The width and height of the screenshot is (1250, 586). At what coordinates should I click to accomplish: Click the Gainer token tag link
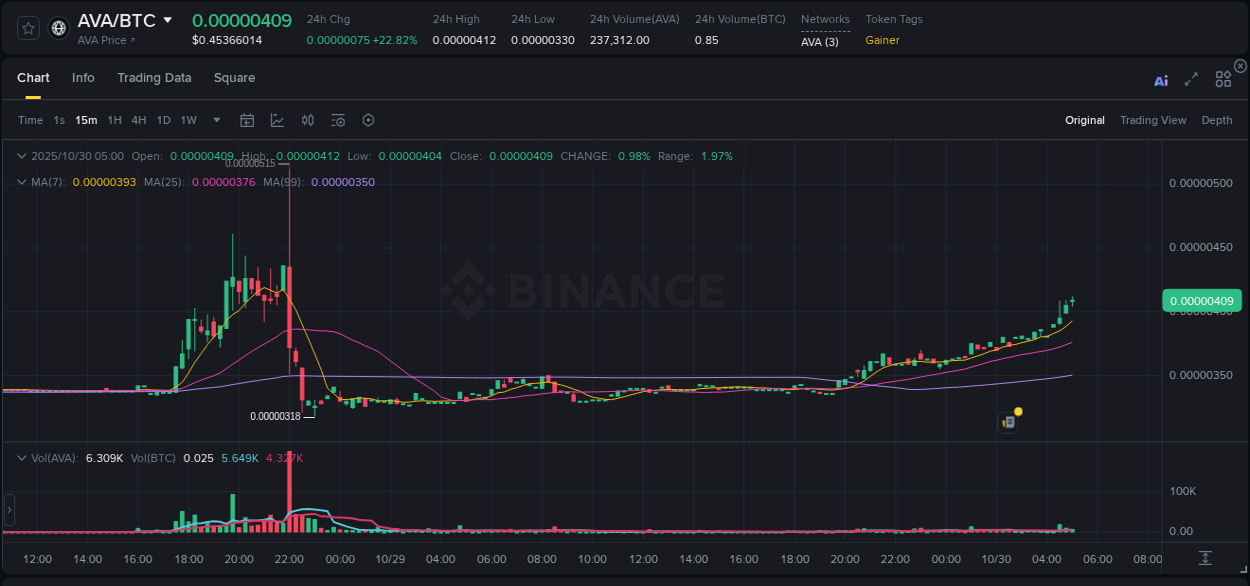pyautogui.click(x=880, y=41)
